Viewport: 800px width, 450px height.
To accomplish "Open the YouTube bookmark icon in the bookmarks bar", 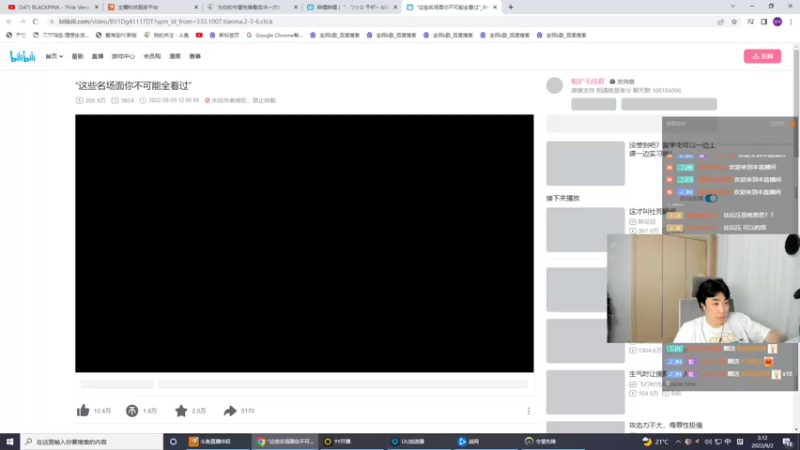I will pyautogui.click(x=199, y=35).
